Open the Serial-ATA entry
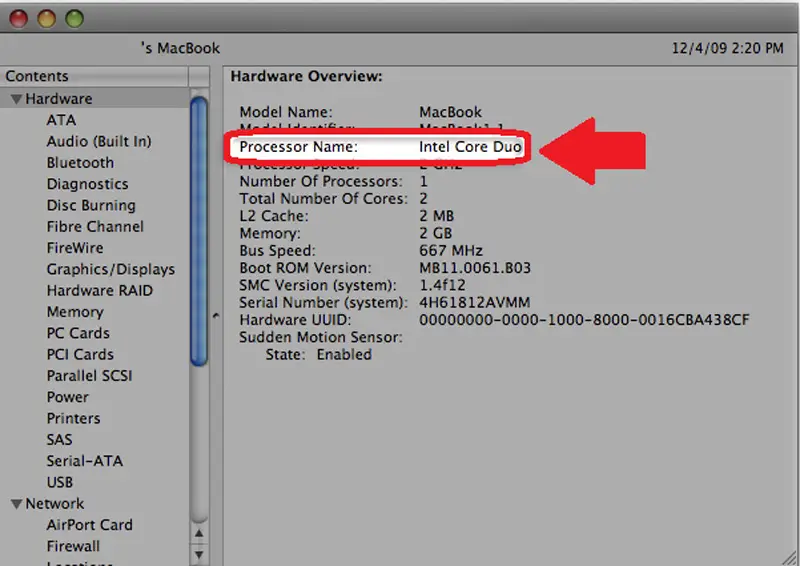 tap(85, 461)
